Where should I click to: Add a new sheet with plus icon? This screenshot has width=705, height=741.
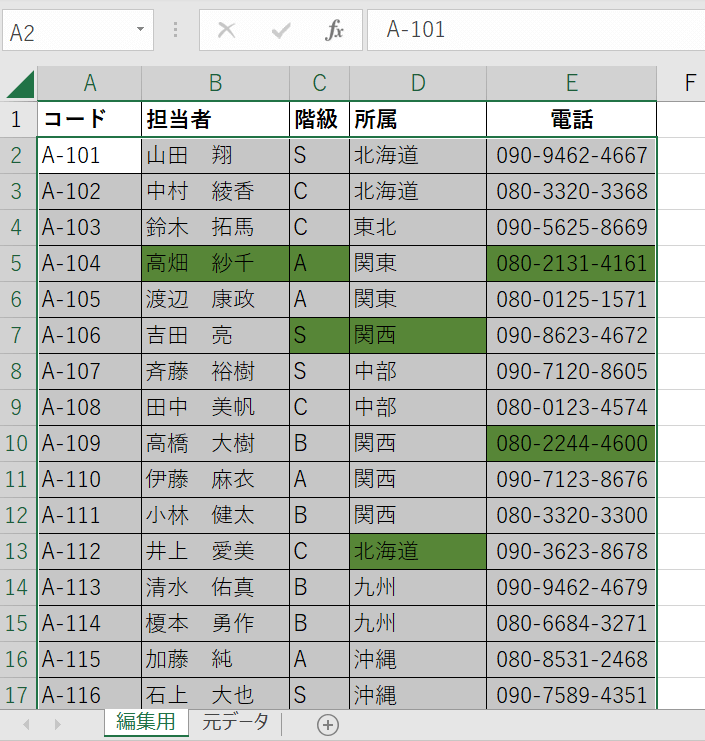(328, 724)
